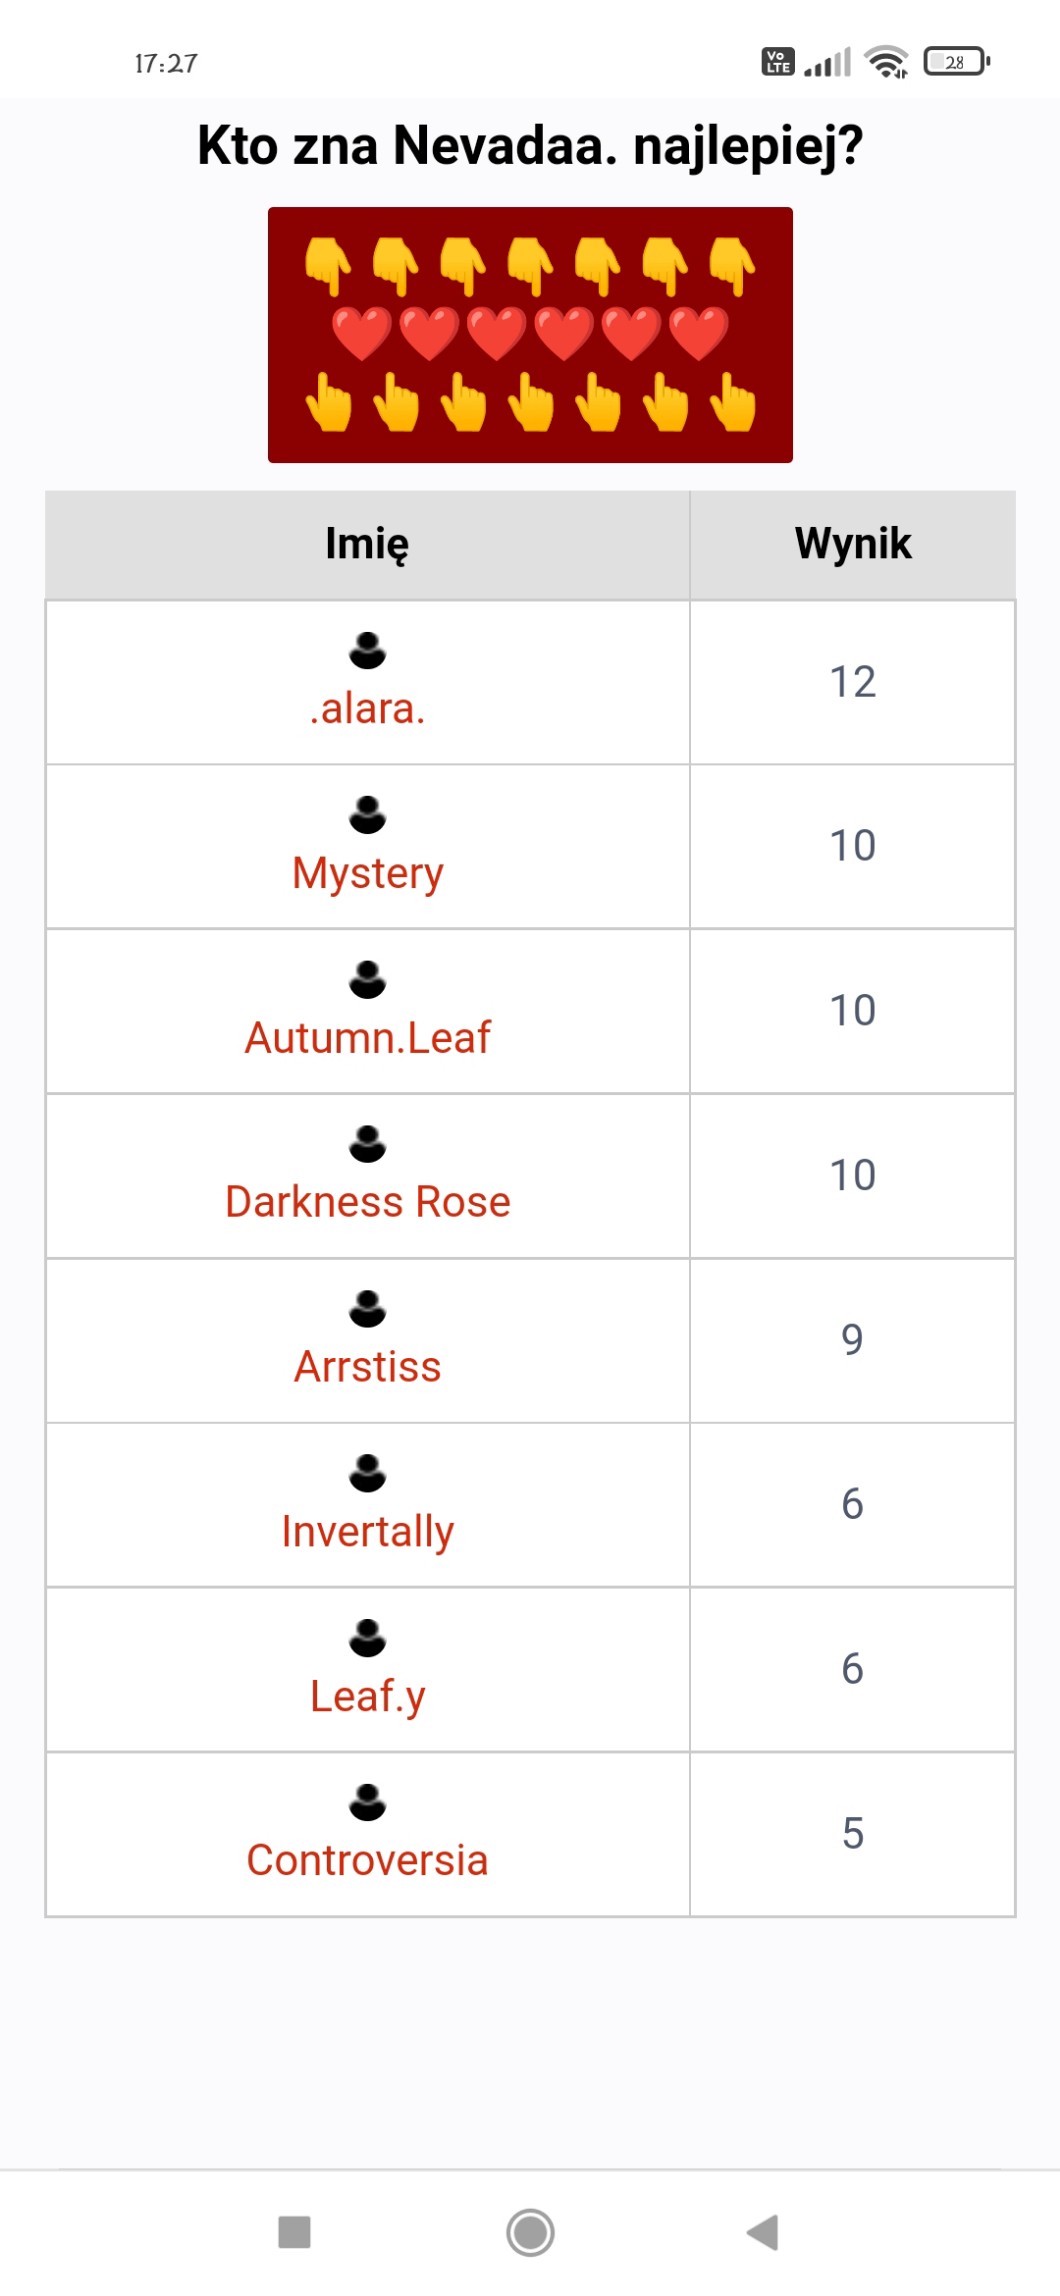
Task: Open the Mystery profile link
Action: pyautogui.click(x=367, y=873)
